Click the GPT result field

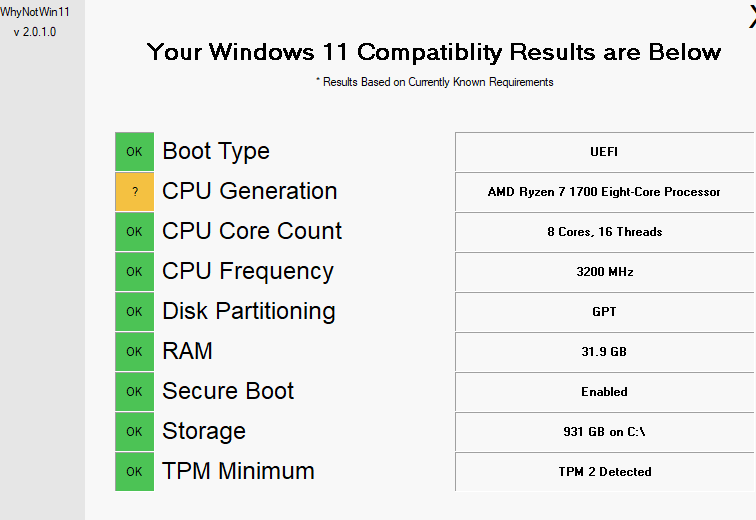point(604,312)
